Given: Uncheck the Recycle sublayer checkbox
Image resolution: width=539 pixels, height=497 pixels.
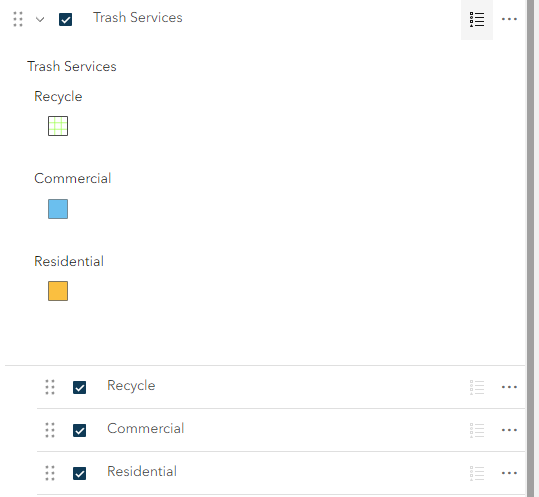Looking at the screenshot, I should pos(79,388).
